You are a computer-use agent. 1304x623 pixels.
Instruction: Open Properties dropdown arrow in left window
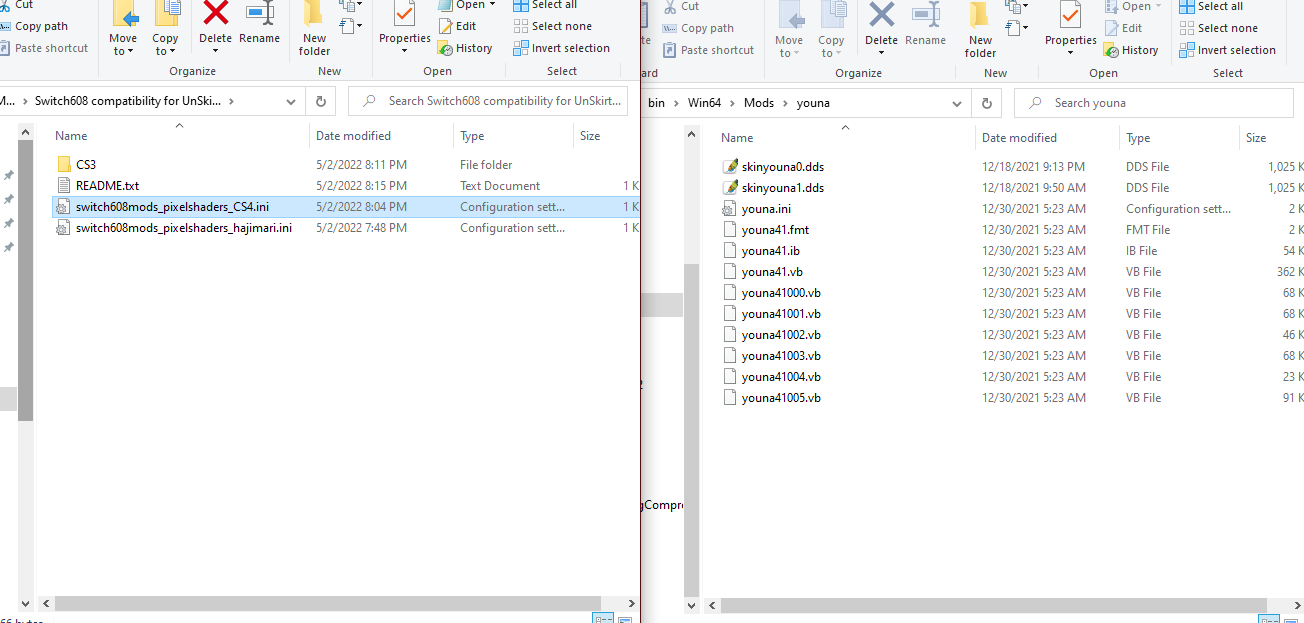point(404,51)
